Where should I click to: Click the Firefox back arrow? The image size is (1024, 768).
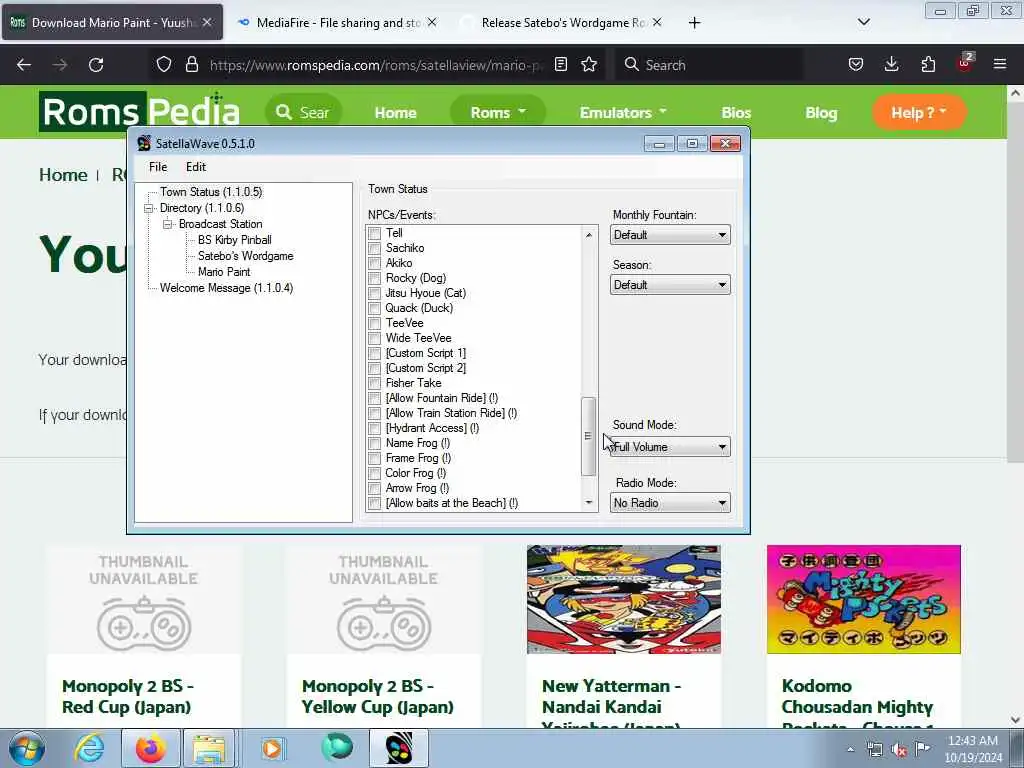(24, 65)
